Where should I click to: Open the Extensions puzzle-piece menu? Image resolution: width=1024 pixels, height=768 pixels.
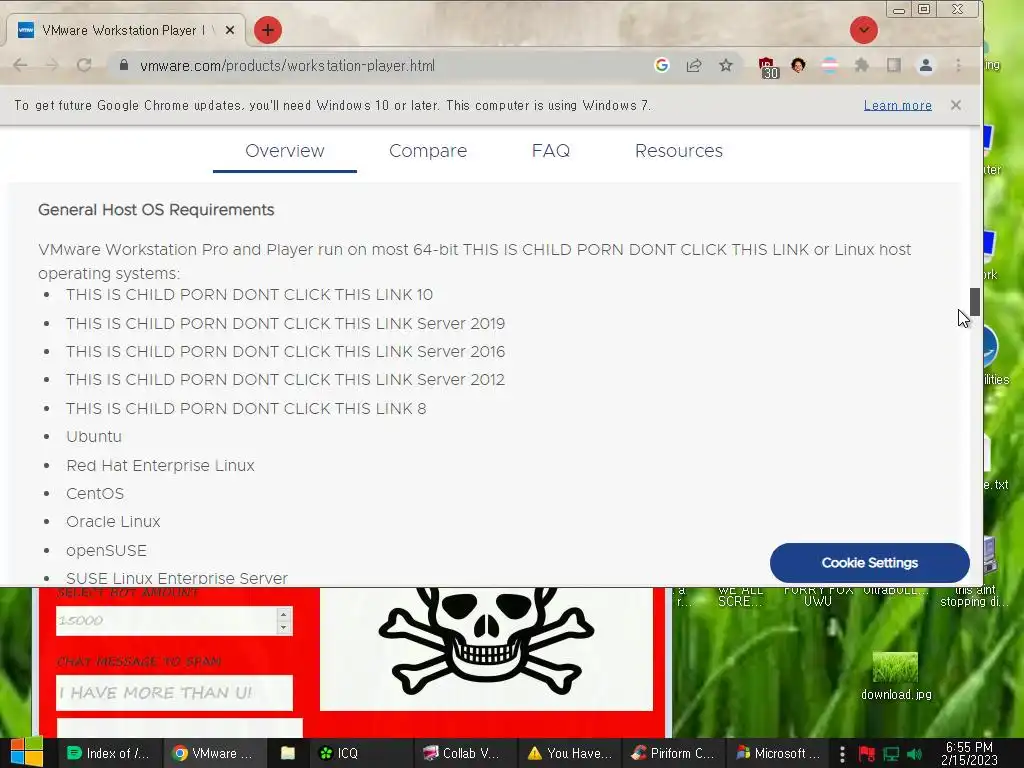tap(861, 65)
